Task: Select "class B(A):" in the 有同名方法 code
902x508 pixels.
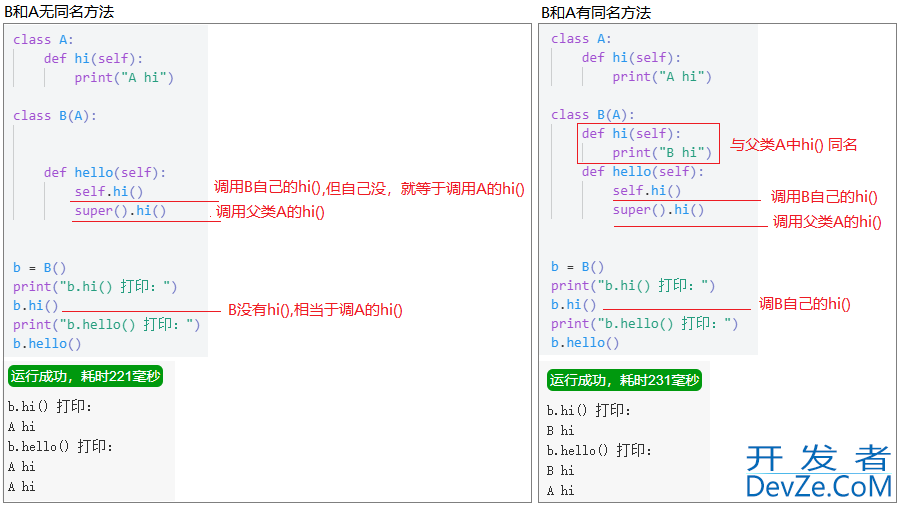Action: [x=593, y=114]
